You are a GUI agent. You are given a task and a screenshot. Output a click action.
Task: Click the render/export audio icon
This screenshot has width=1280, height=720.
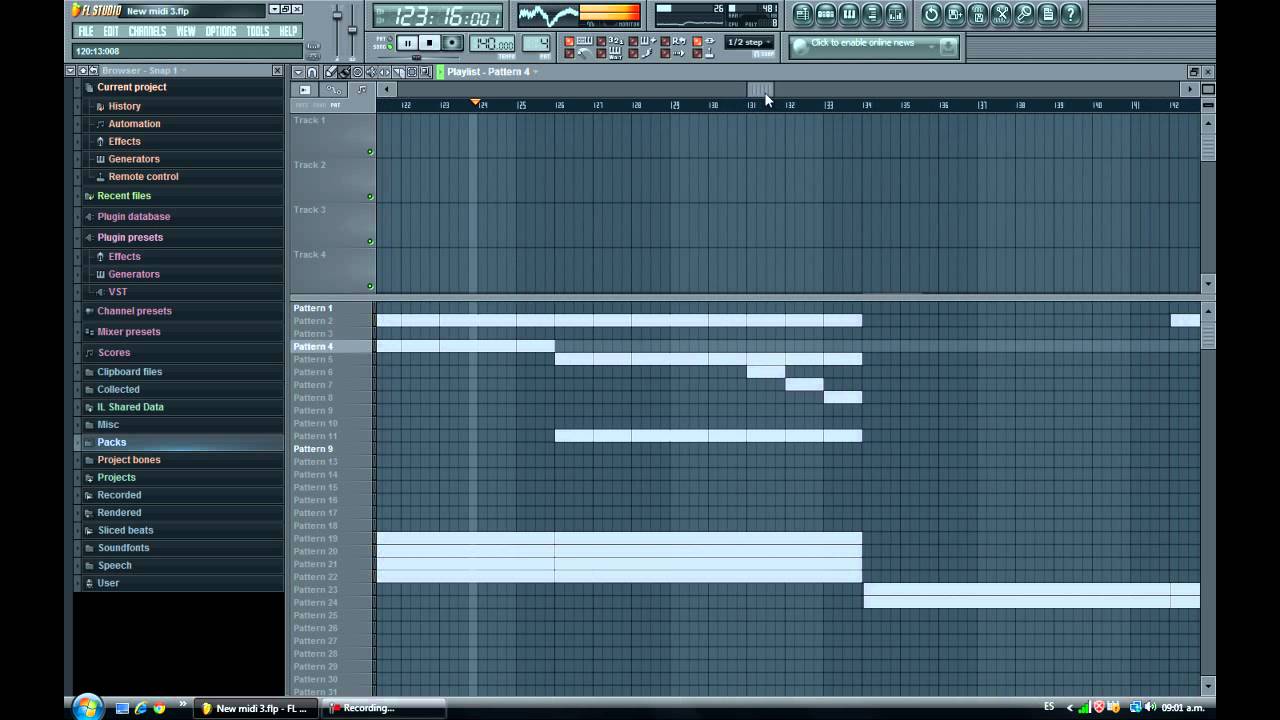tap(978, 14)
